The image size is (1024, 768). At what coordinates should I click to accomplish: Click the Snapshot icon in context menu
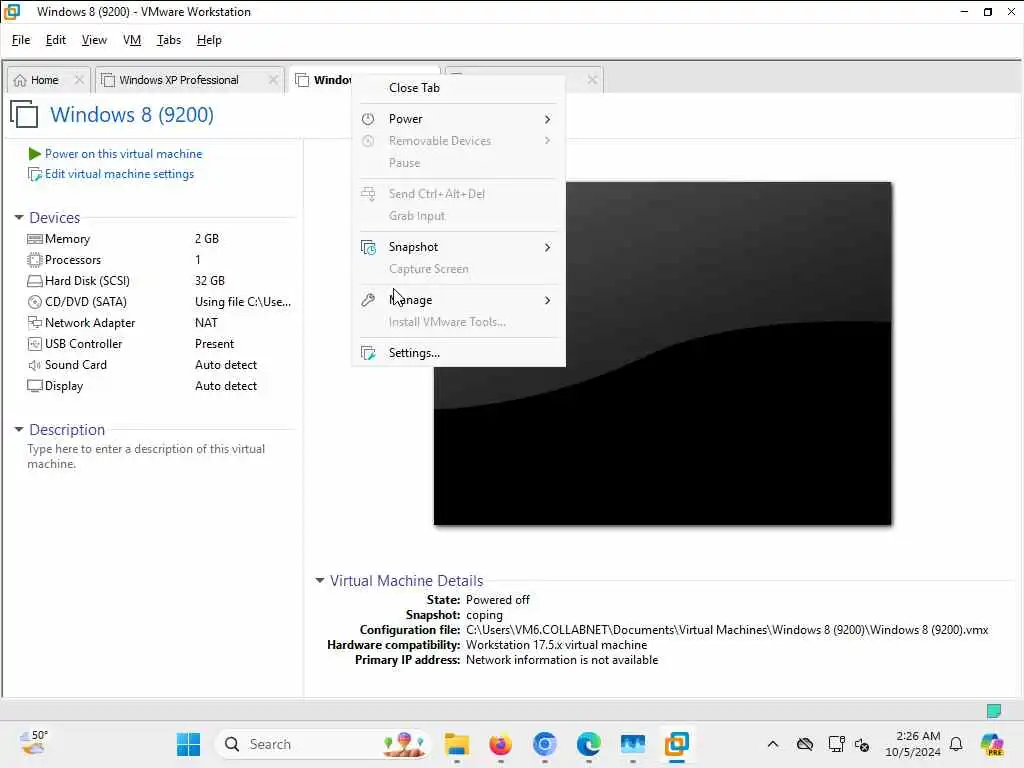coord(368,248)
